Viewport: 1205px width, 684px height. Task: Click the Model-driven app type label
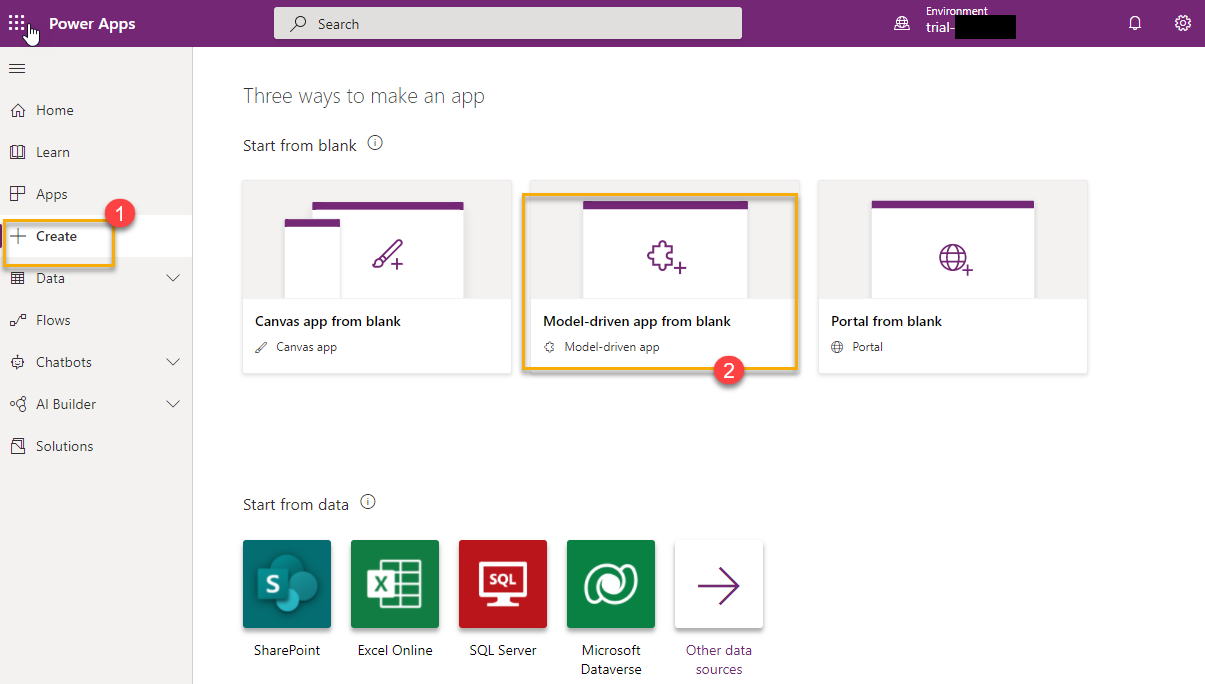tap(612, 347)
